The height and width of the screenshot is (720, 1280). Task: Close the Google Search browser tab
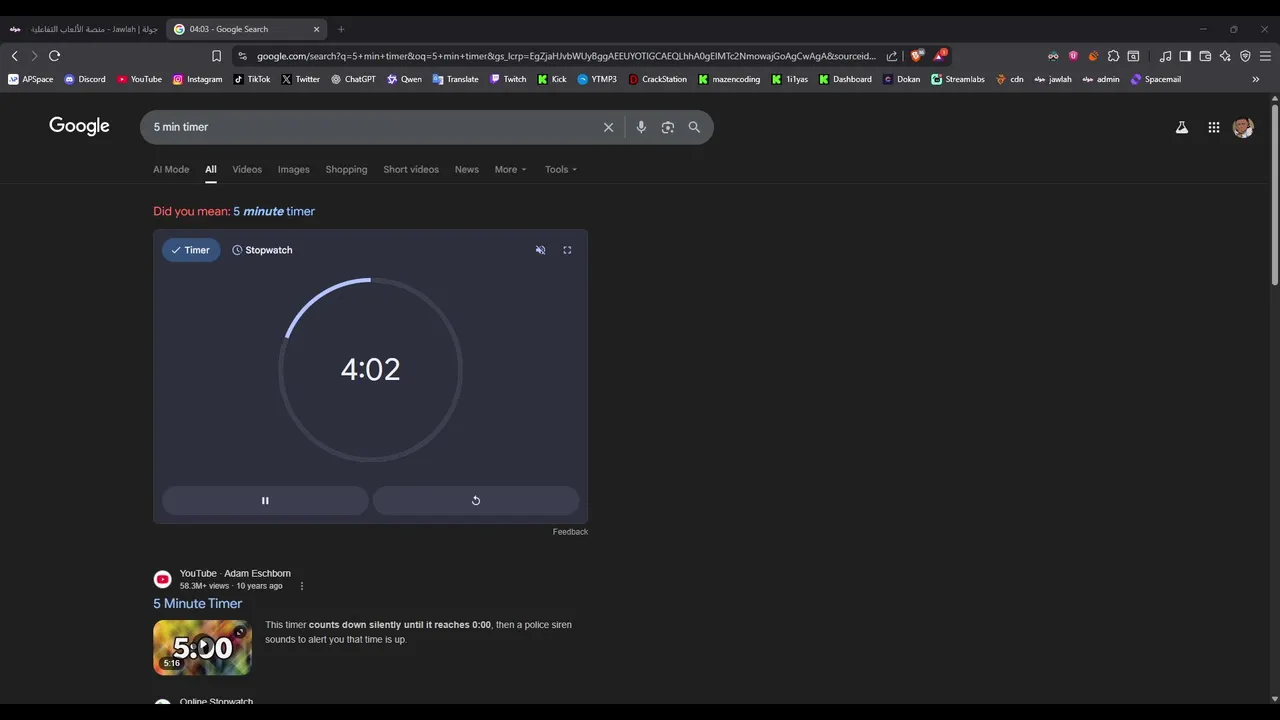tap(316, 29)
